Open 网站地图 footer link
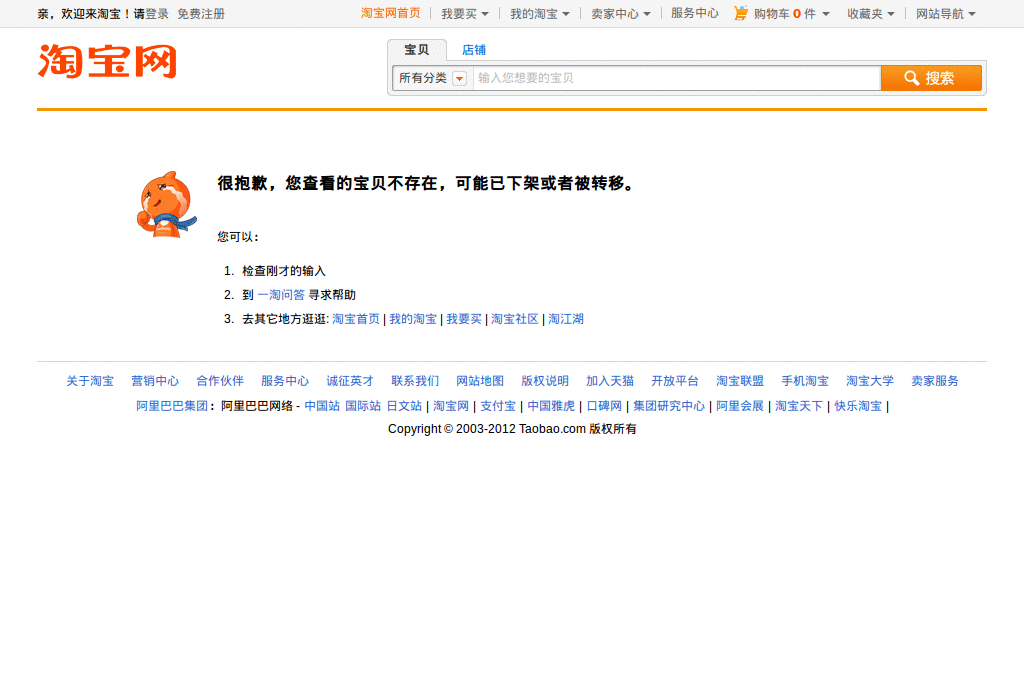 tap(480, 381)
